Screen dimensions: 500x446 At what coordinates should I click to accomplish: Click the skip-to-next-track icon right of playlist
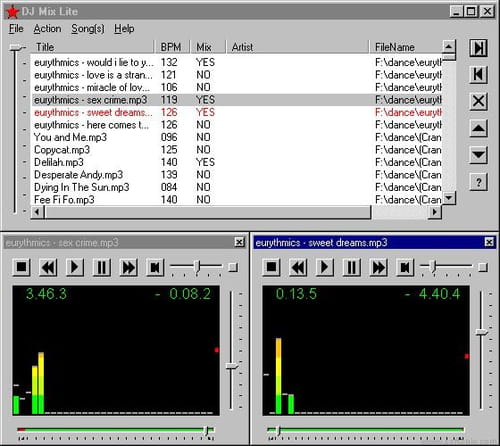pyautogui.click(x=478, y=48)
